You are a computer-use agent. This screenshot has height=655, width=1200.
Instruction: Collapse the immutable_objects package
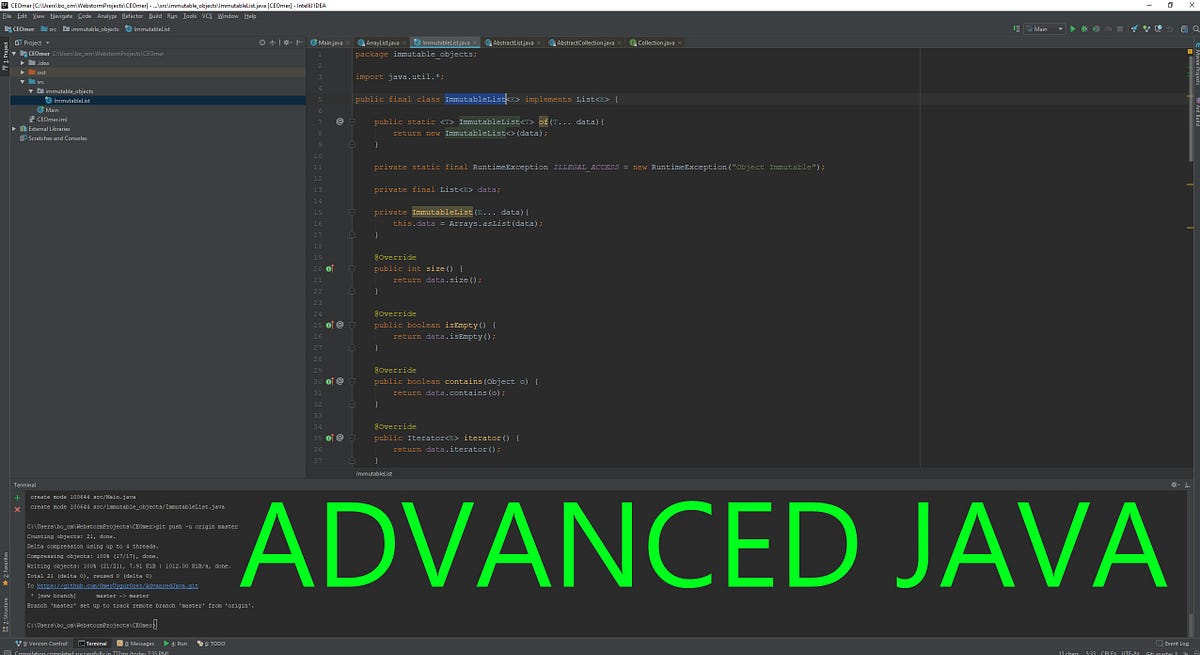[31, 90]
